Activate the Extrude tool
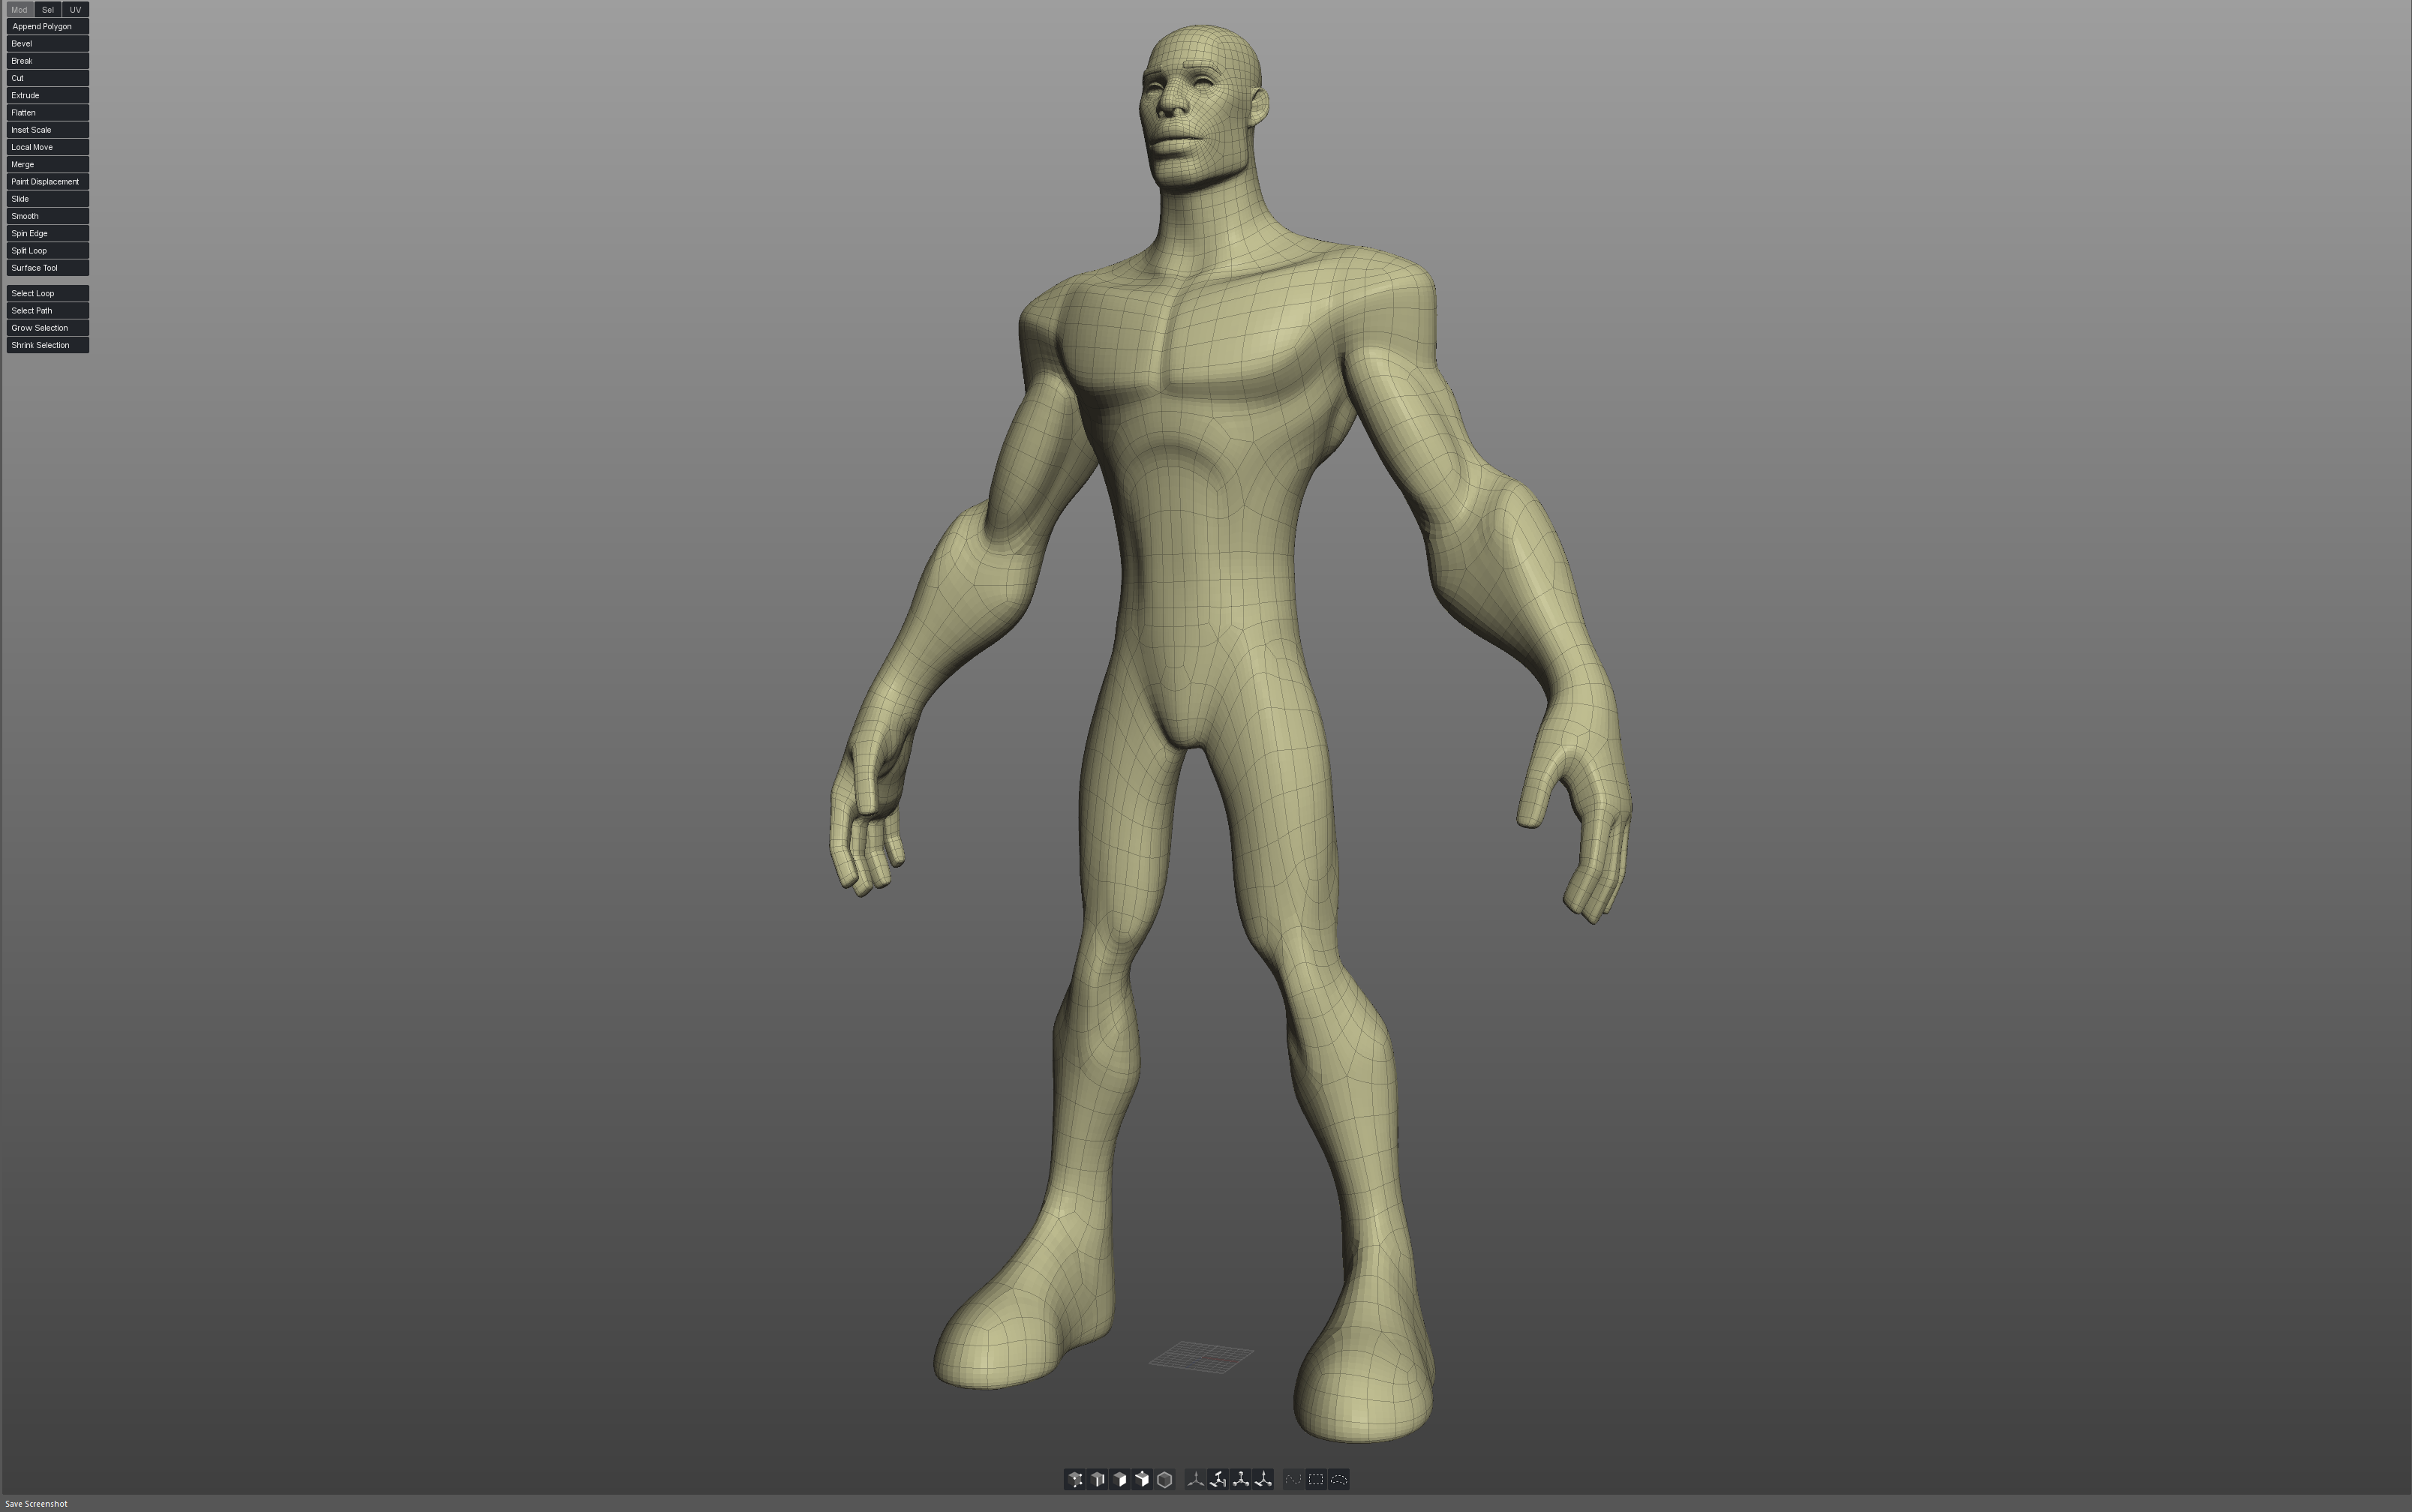Viewport: 2412px width, 1512px height. [47, 95]
